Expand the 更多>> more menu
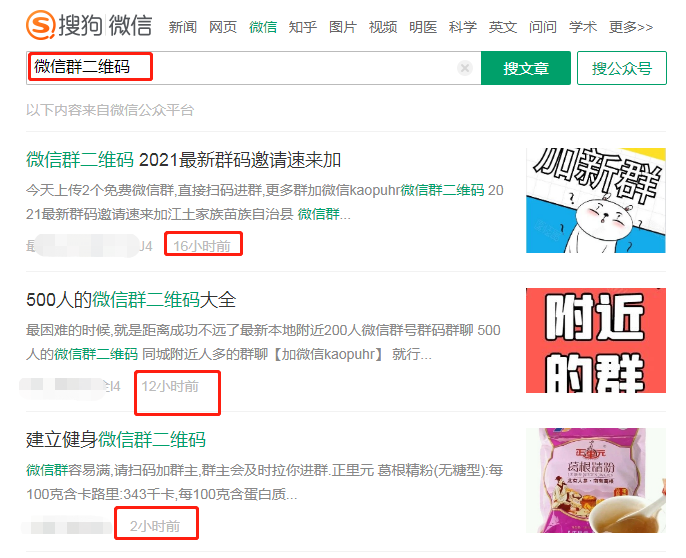Viewport: 686px width, 558px height. [631, 27]
